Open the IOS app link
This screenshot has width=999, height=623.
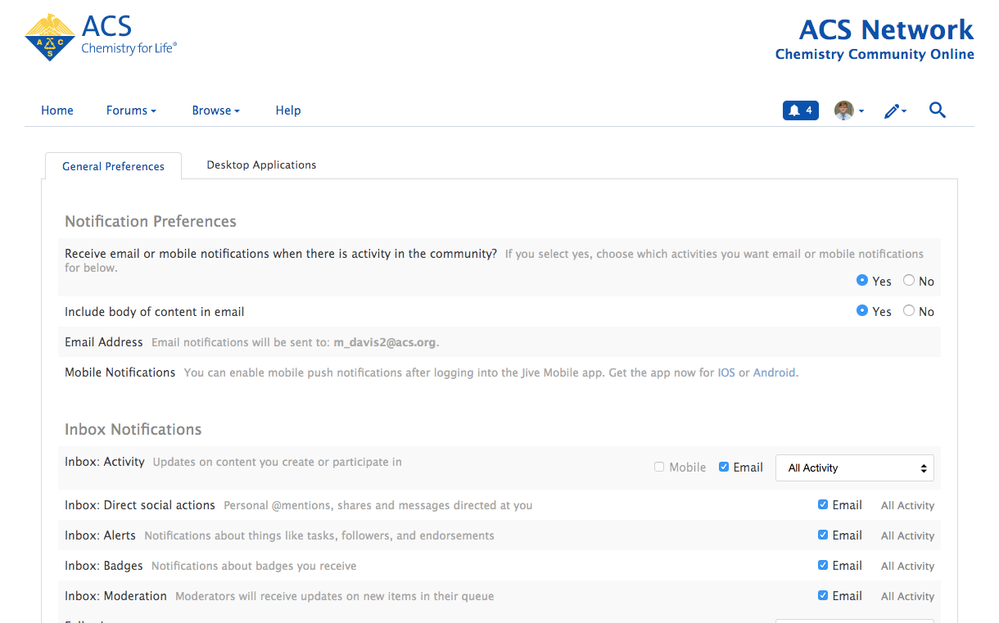pyautogui.click(x=726, y=373)
